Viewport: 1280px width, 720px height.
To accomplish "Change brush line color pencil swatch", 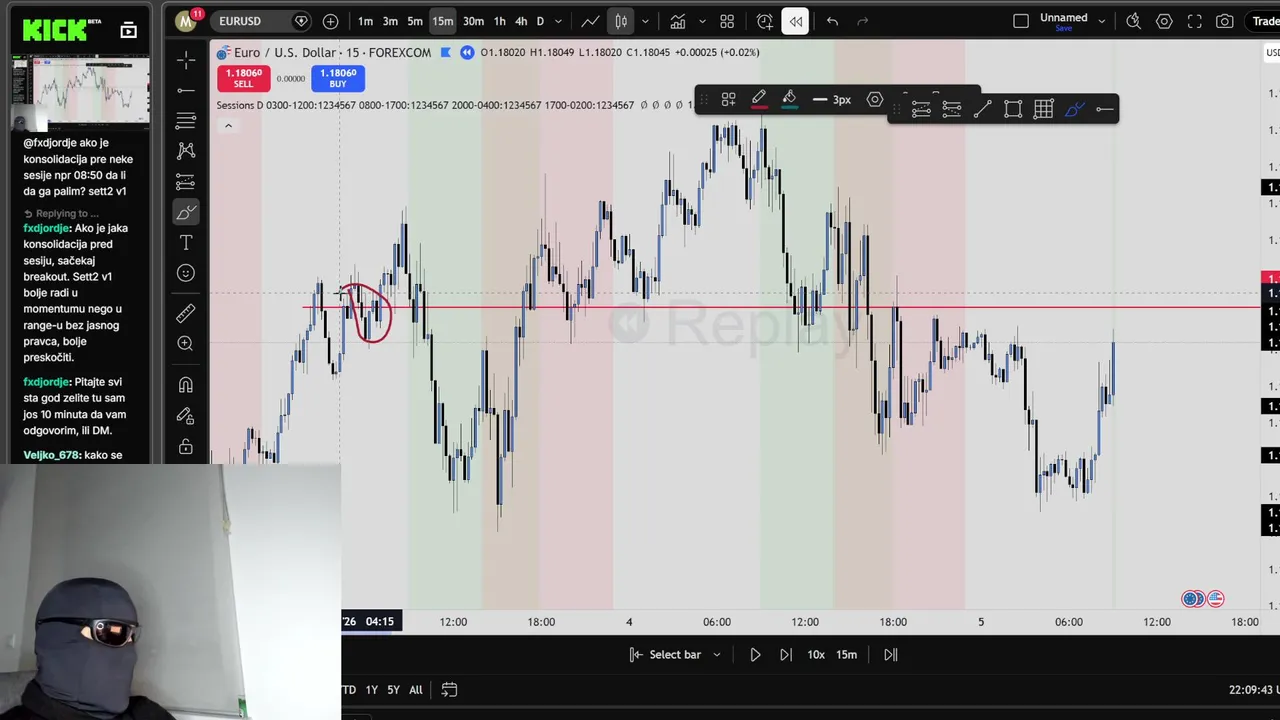I will (759, 99).
